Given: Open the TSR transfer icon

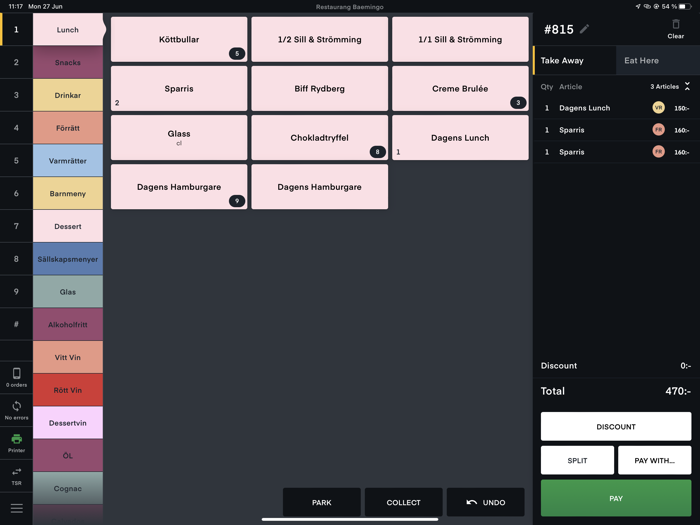Looking at the screenshot, I should click(17, 476).
